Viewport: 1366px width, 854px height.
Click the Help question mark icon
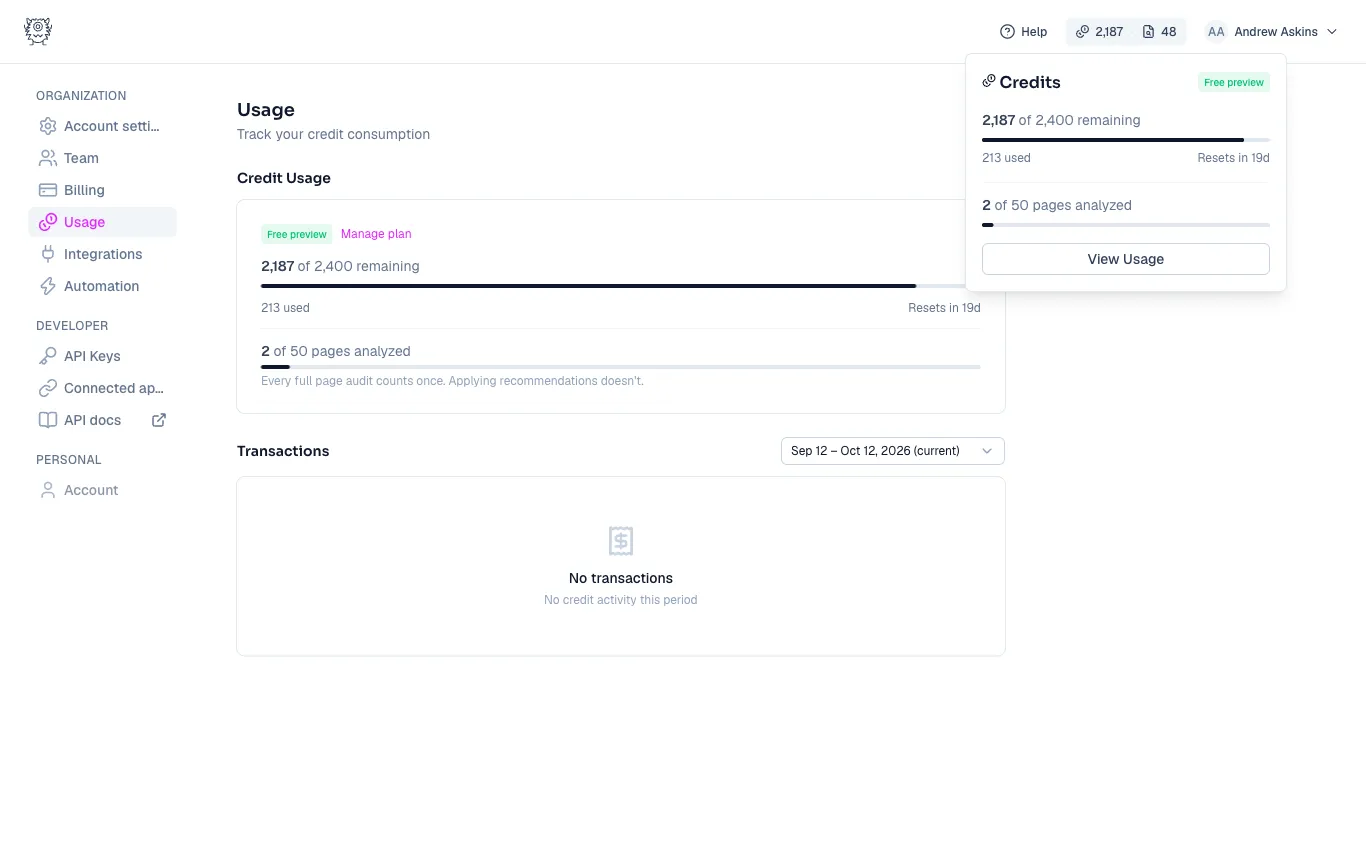[1007, 32]
